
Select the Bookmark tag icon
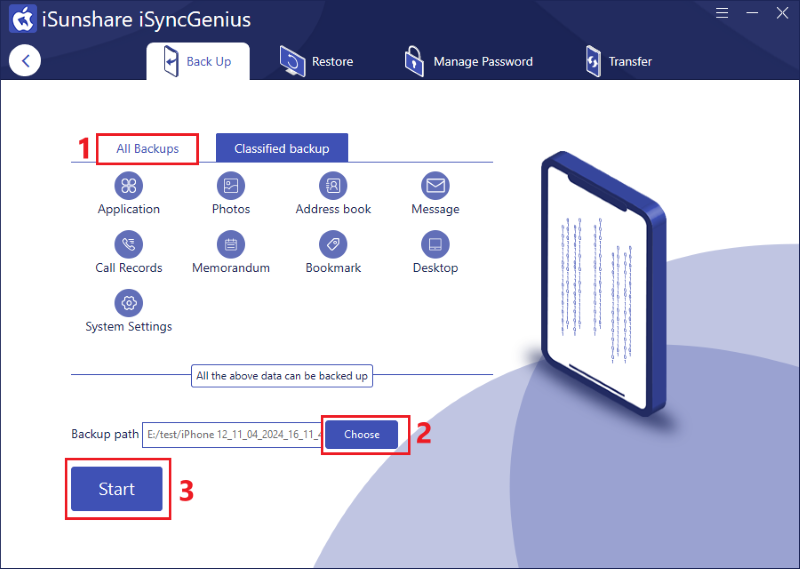[x=333, y=244]
